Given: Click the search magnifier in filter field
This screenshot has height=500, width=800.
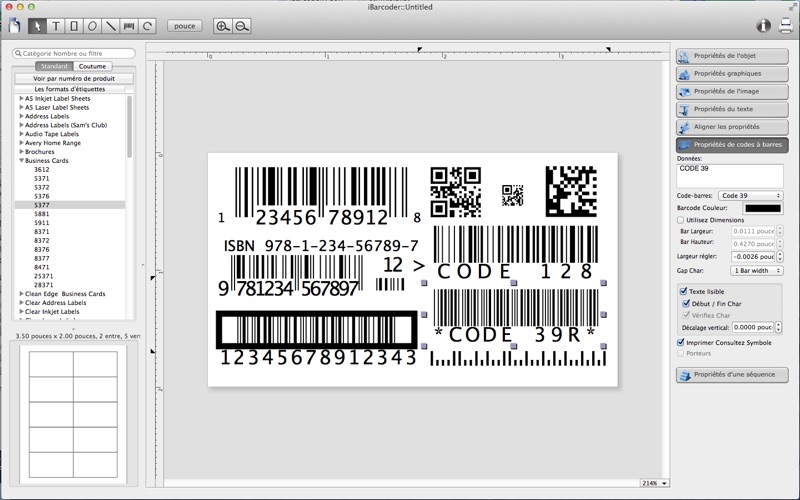Looking at the screenshot, I should coord(18,53).
